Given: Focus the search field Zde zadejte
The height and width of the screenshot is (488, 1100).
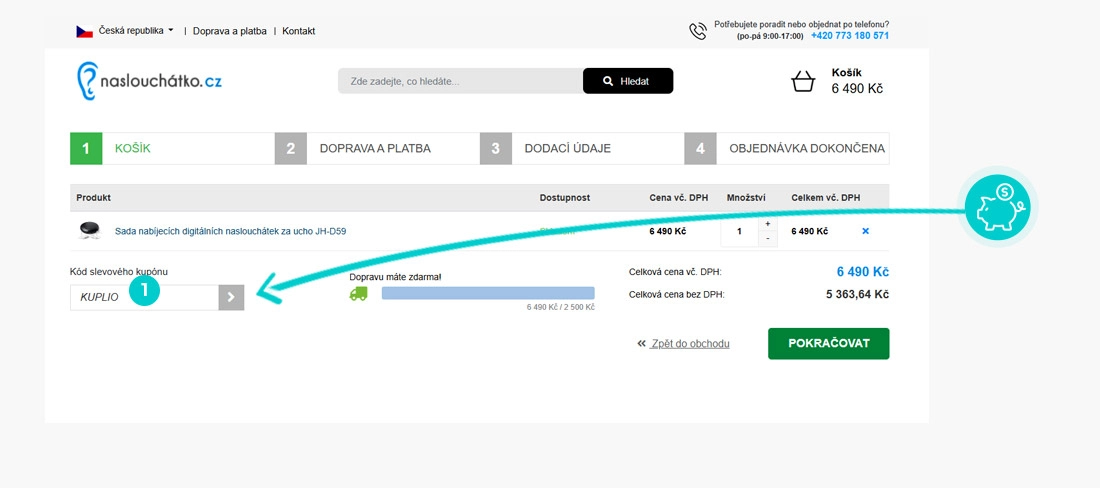Looking at the screenshot, I should (460, 81).
